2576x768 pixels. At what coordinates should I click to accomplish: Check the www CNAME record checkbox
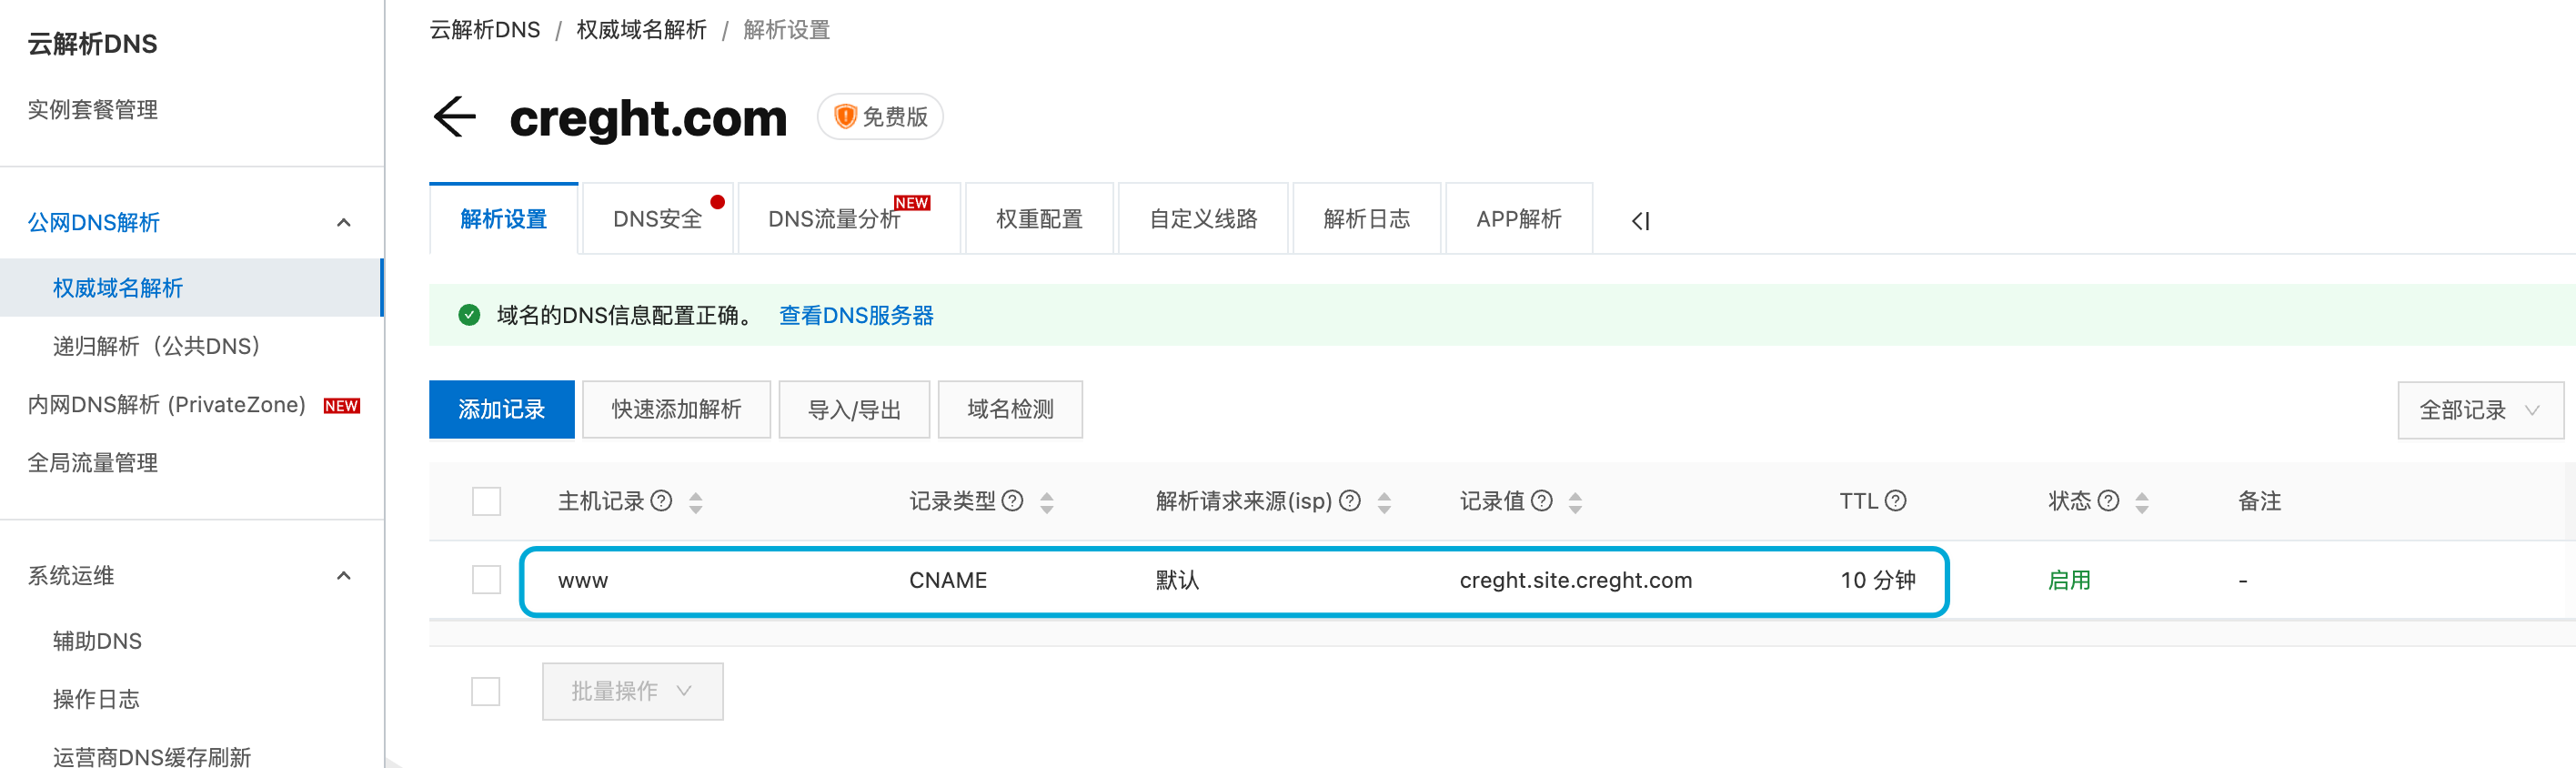pyautogui.click(x=486, y=580)
